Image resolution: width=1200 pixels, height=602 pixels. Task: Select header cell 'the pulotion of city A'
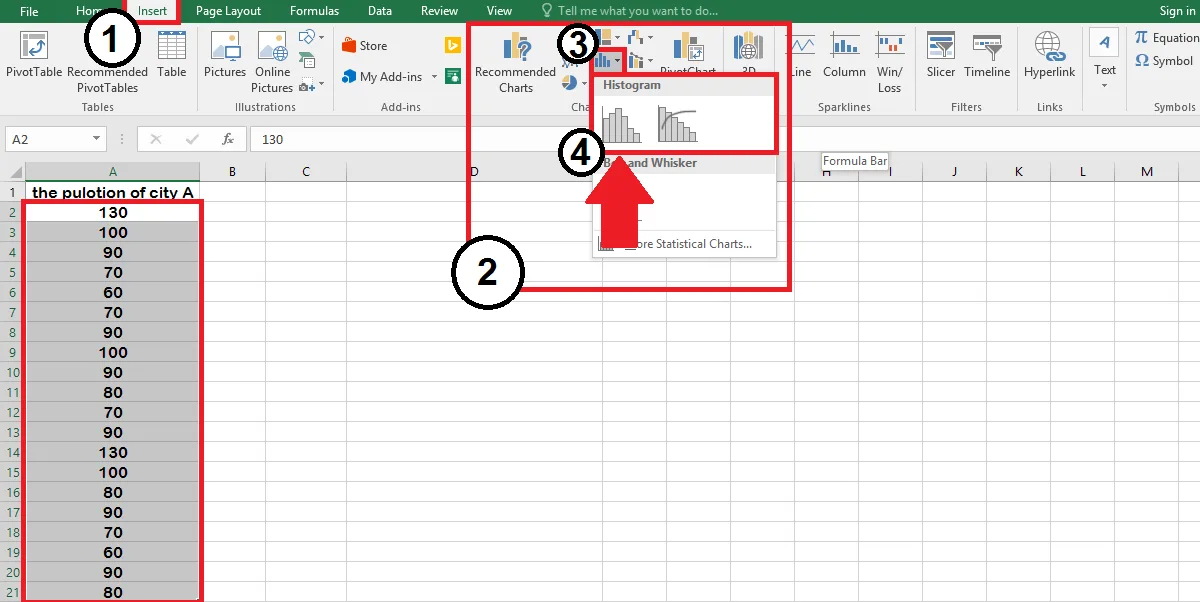click(113, 192)
